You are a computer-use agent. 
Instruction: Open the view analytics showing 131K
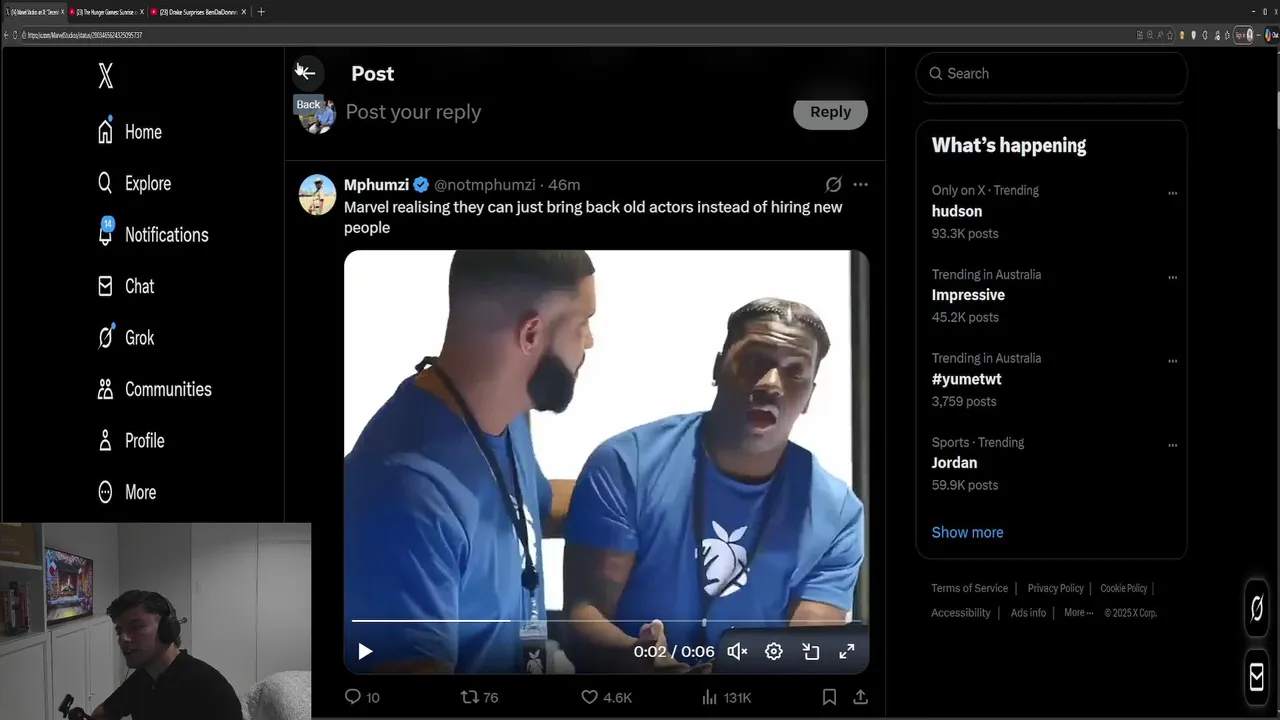726,697
